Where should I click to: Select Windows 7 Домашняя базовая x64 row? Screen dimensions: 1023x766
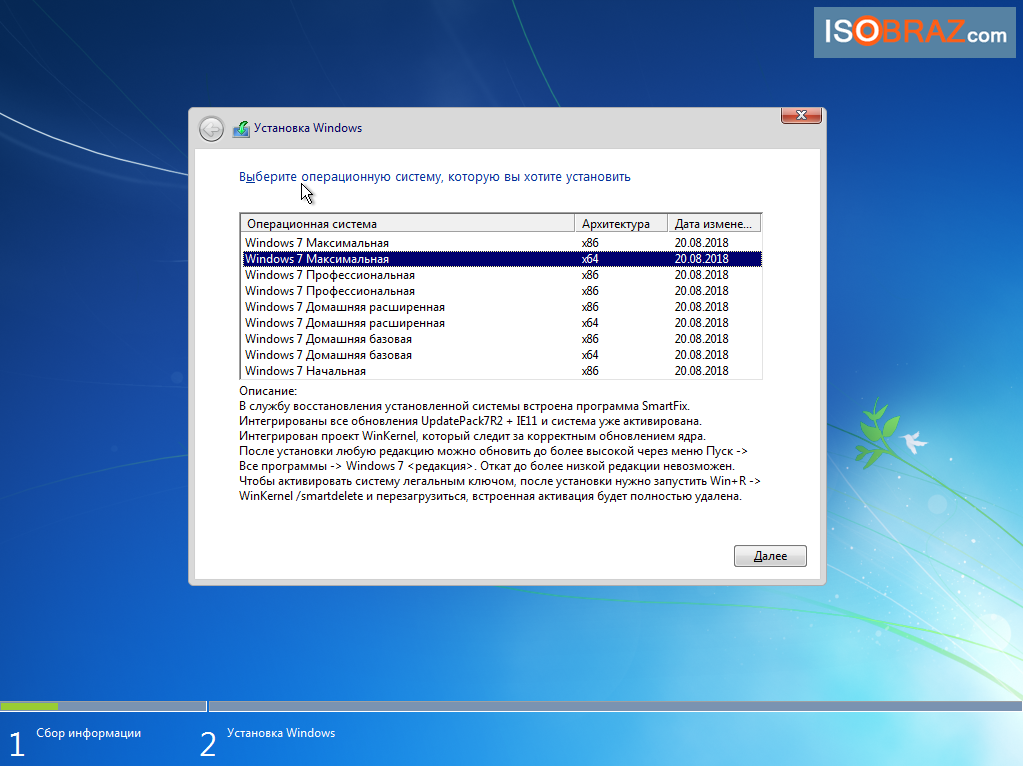502,355
